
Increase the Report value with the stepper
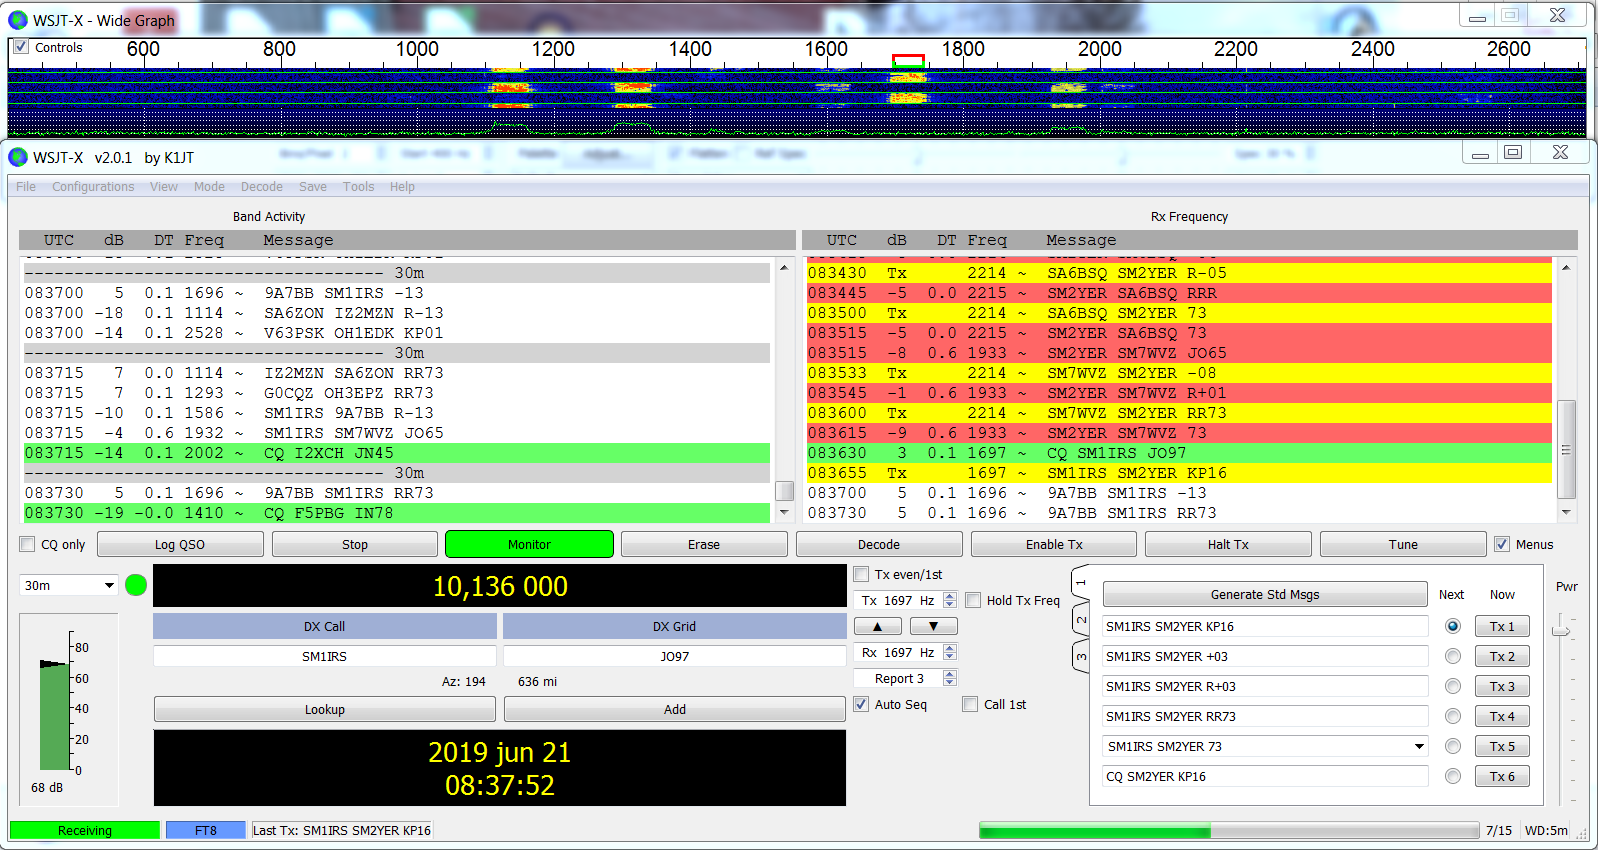[950, 674]
